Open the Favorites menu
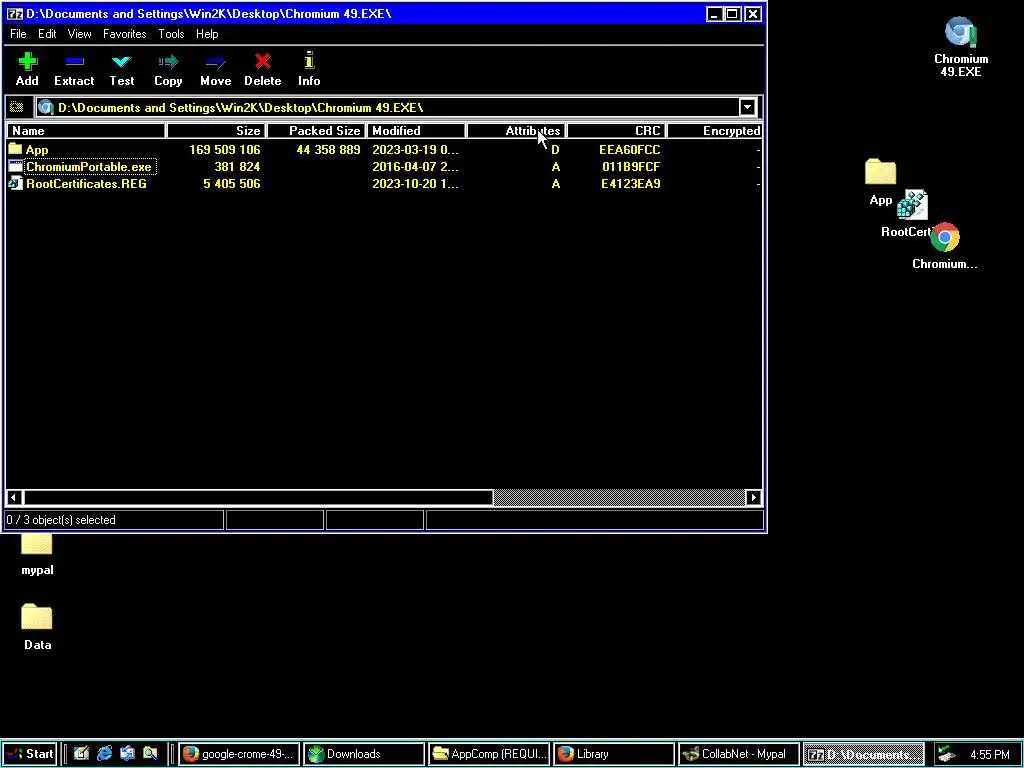The height and width of the screenshot is (768, 1024). click(124, 34)
